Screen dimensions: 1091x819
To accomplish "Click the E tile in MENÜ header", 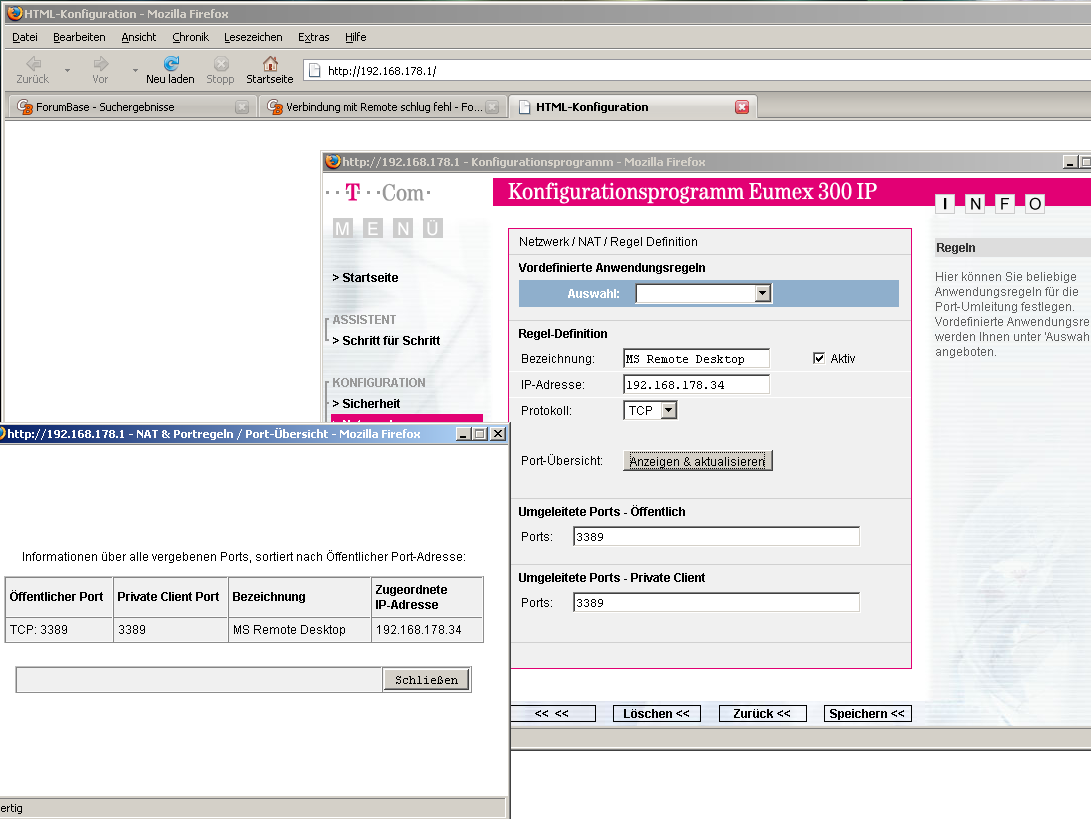I will point(373,228).
